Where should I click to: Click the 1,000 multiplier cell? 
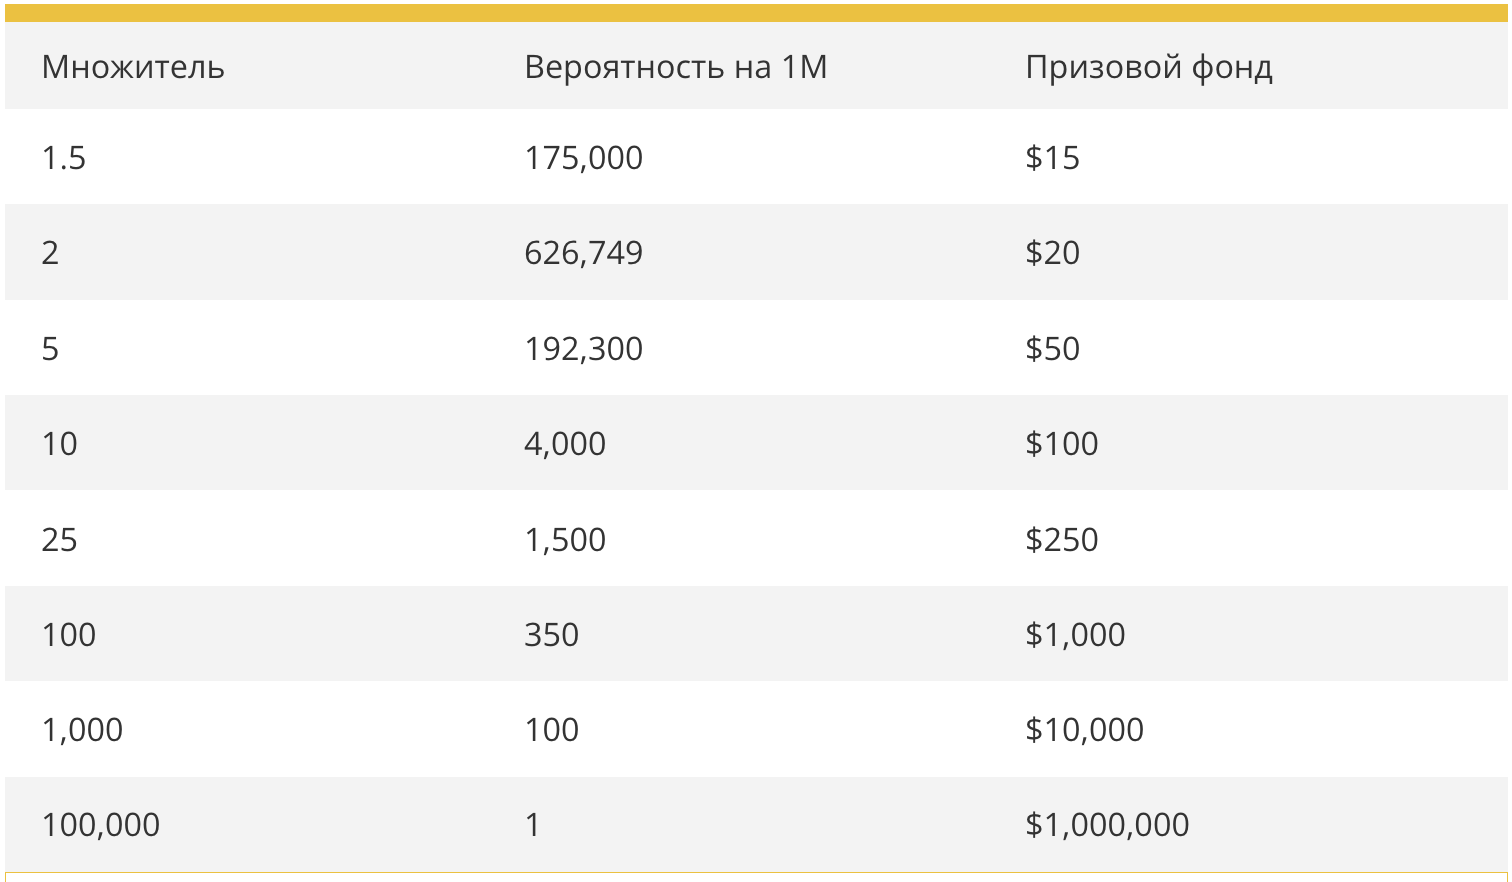coord(82,730)
